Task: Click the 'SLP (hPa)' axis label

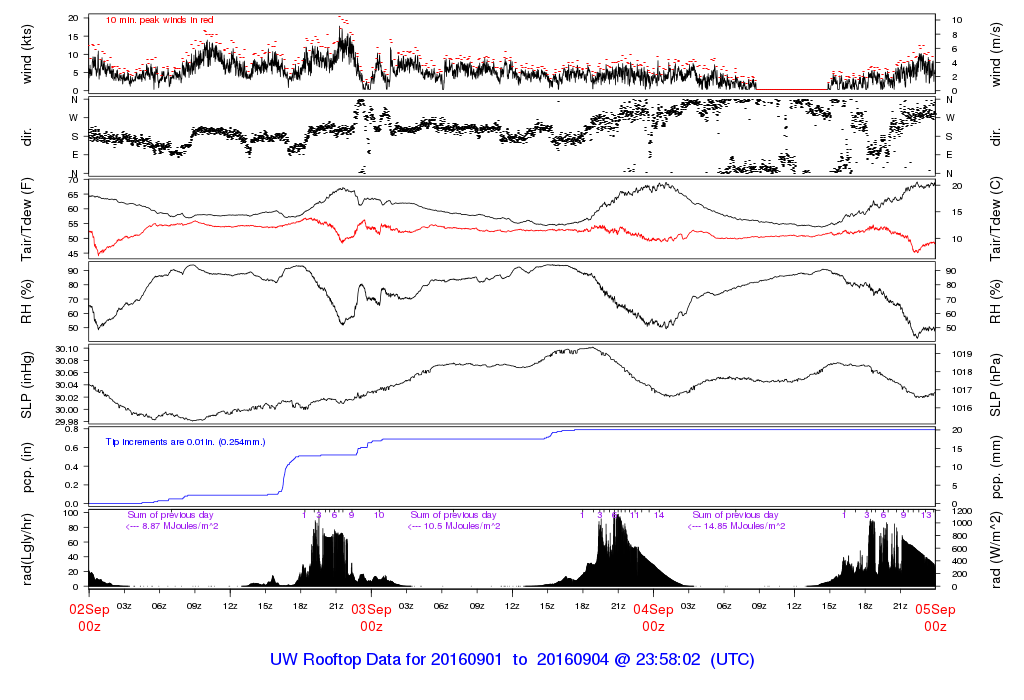Action: [995, 385]
